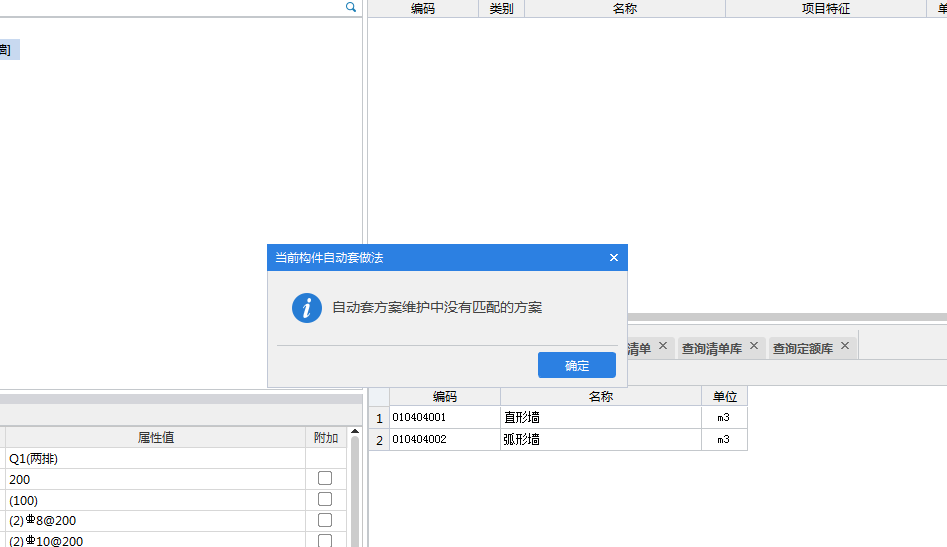The image size is (947, 547).
Task: Click the 属性值 column header
Action: [155, 438]
